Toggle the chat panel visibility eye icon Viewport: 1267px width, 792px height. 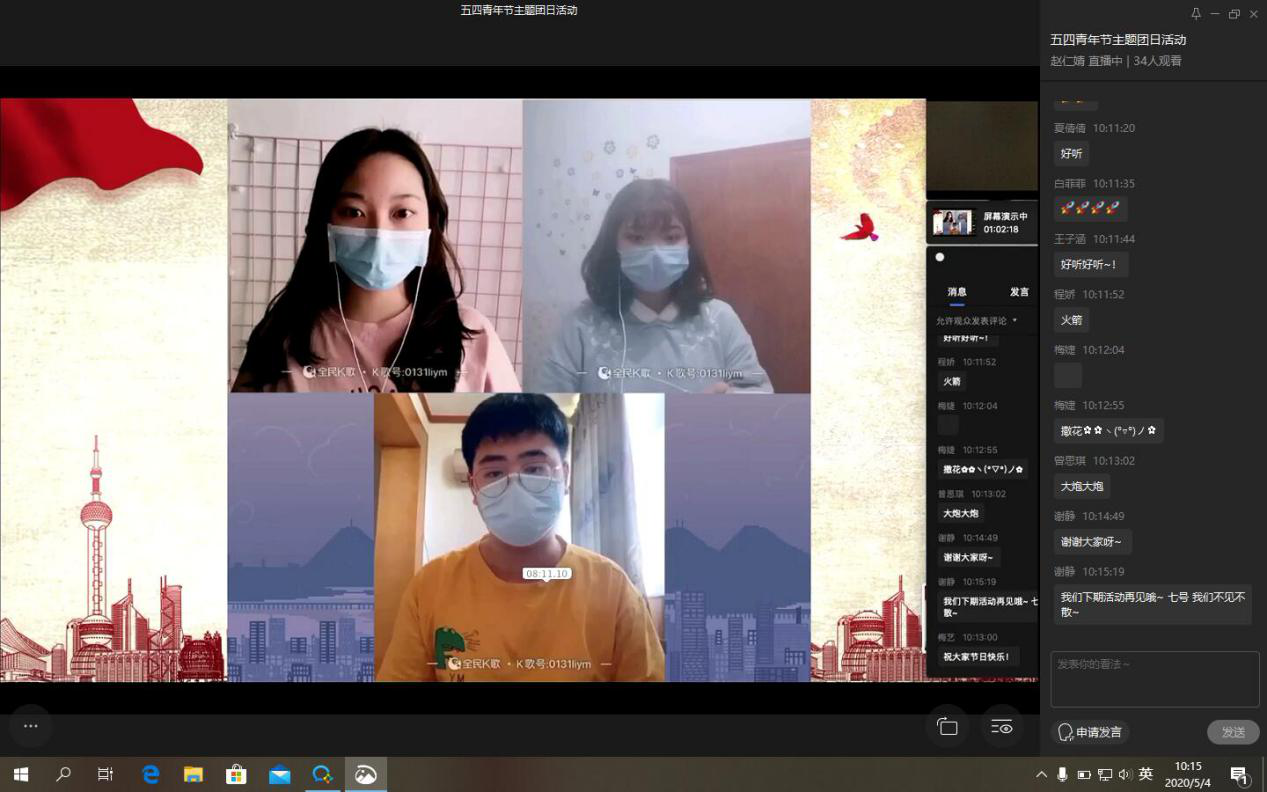[x=1001, y=727]
